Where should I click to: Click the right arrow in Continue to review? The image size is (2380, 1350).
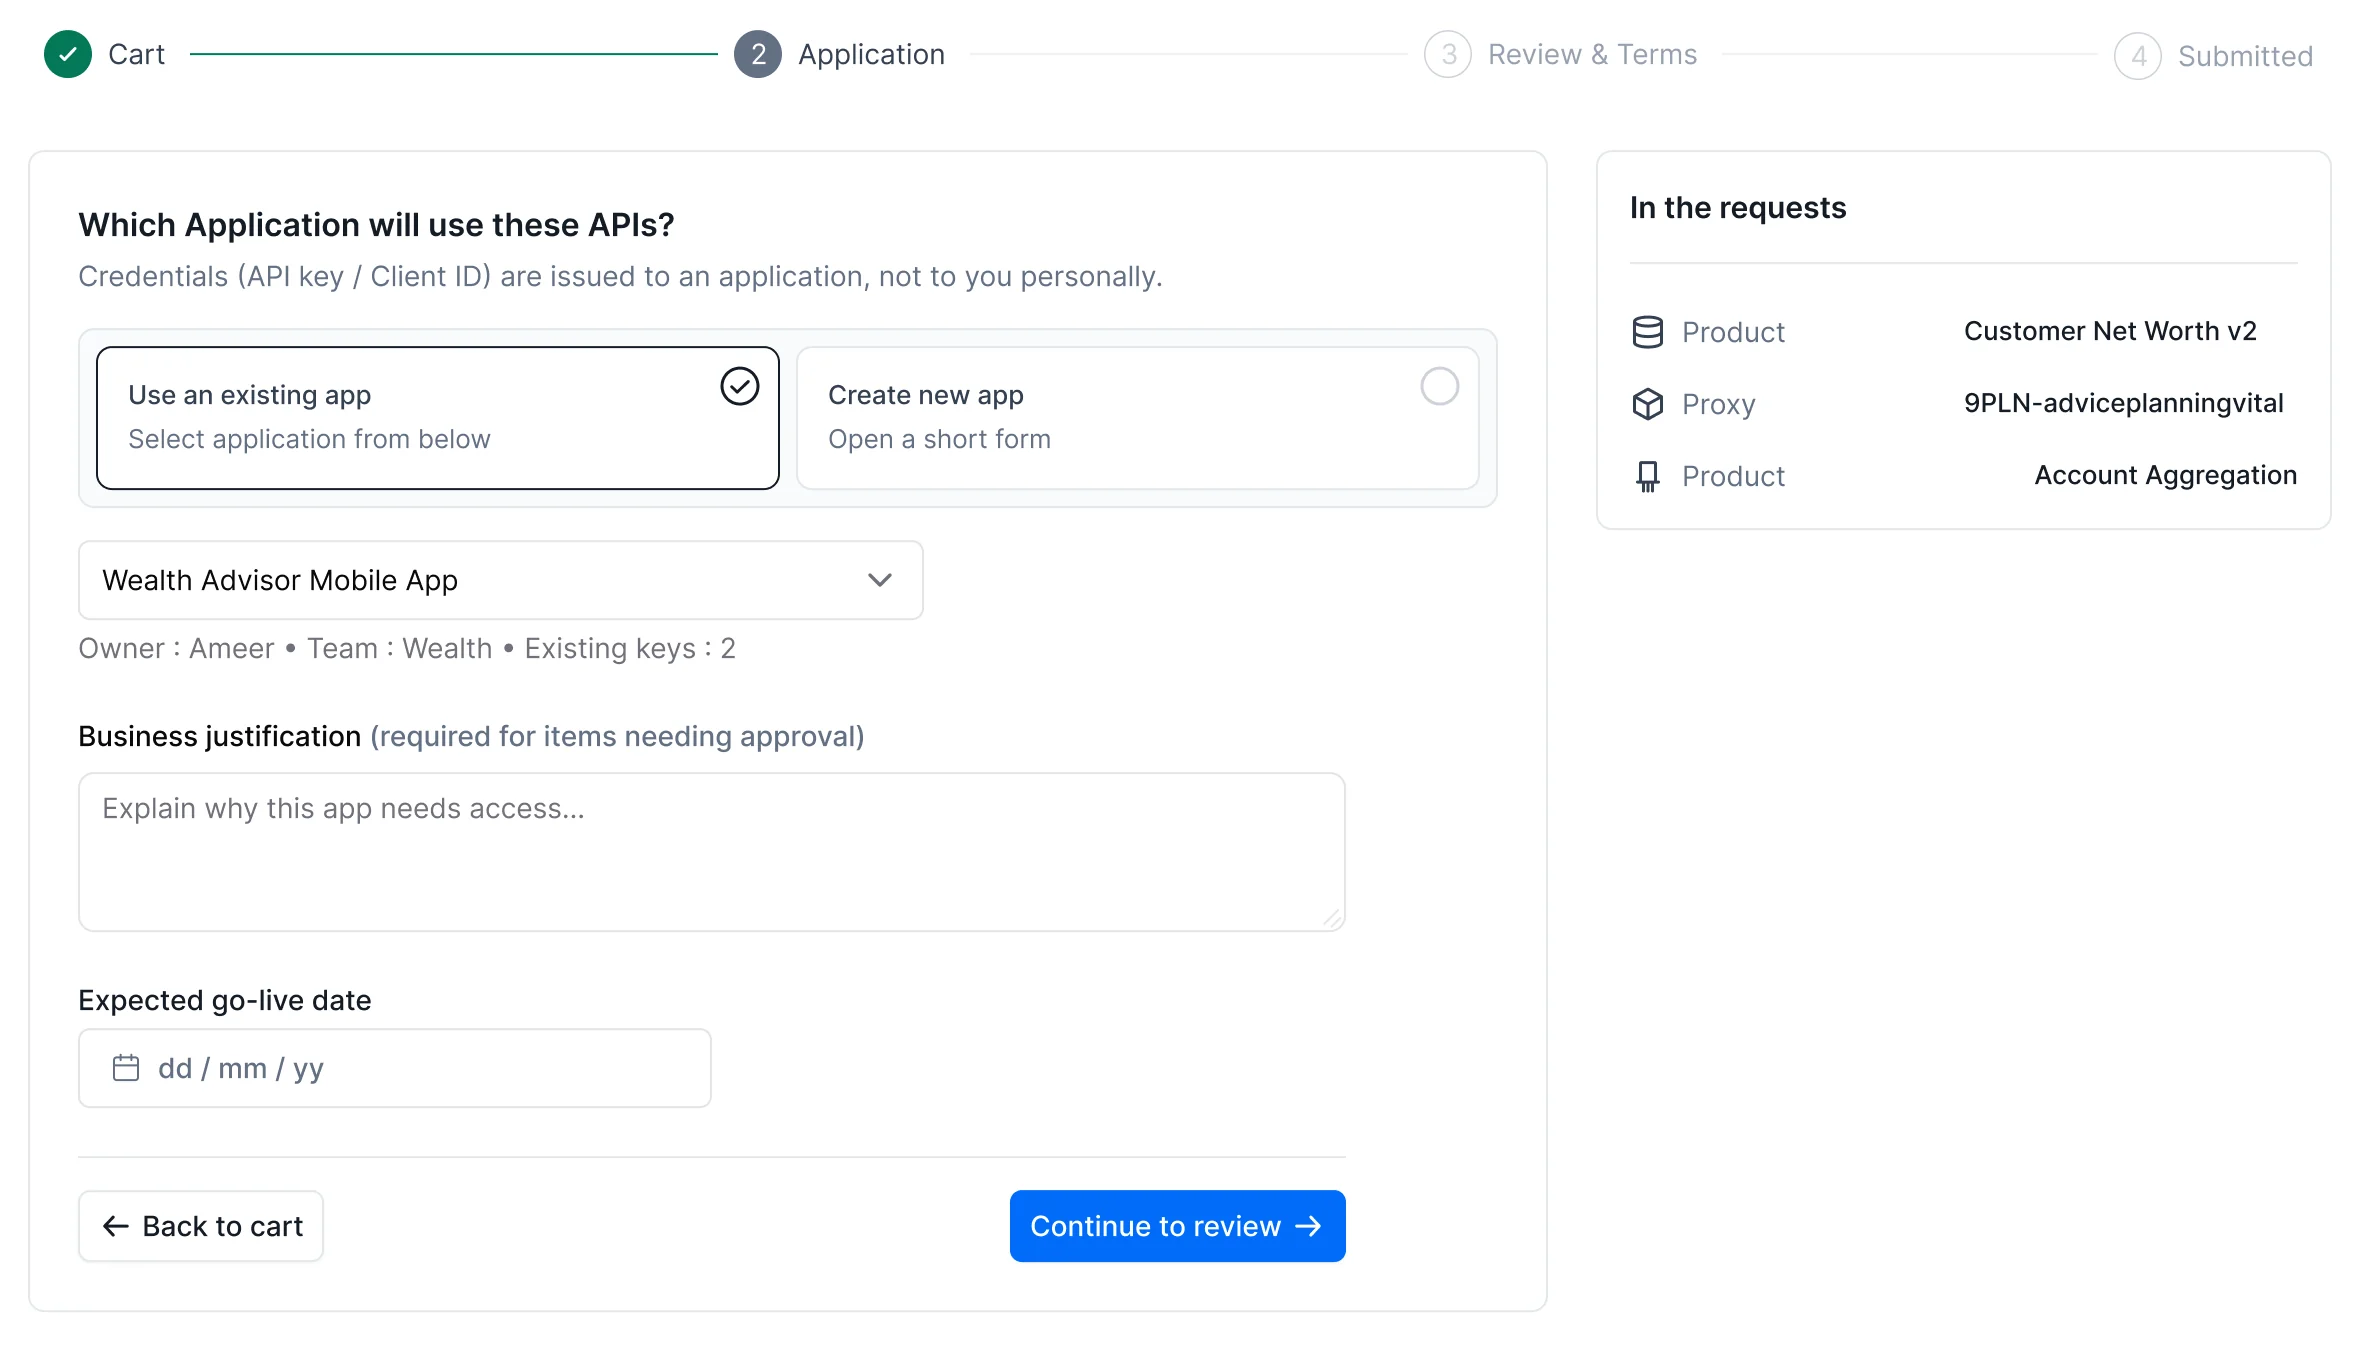pyautogui.click(x=1308, y=1226)
